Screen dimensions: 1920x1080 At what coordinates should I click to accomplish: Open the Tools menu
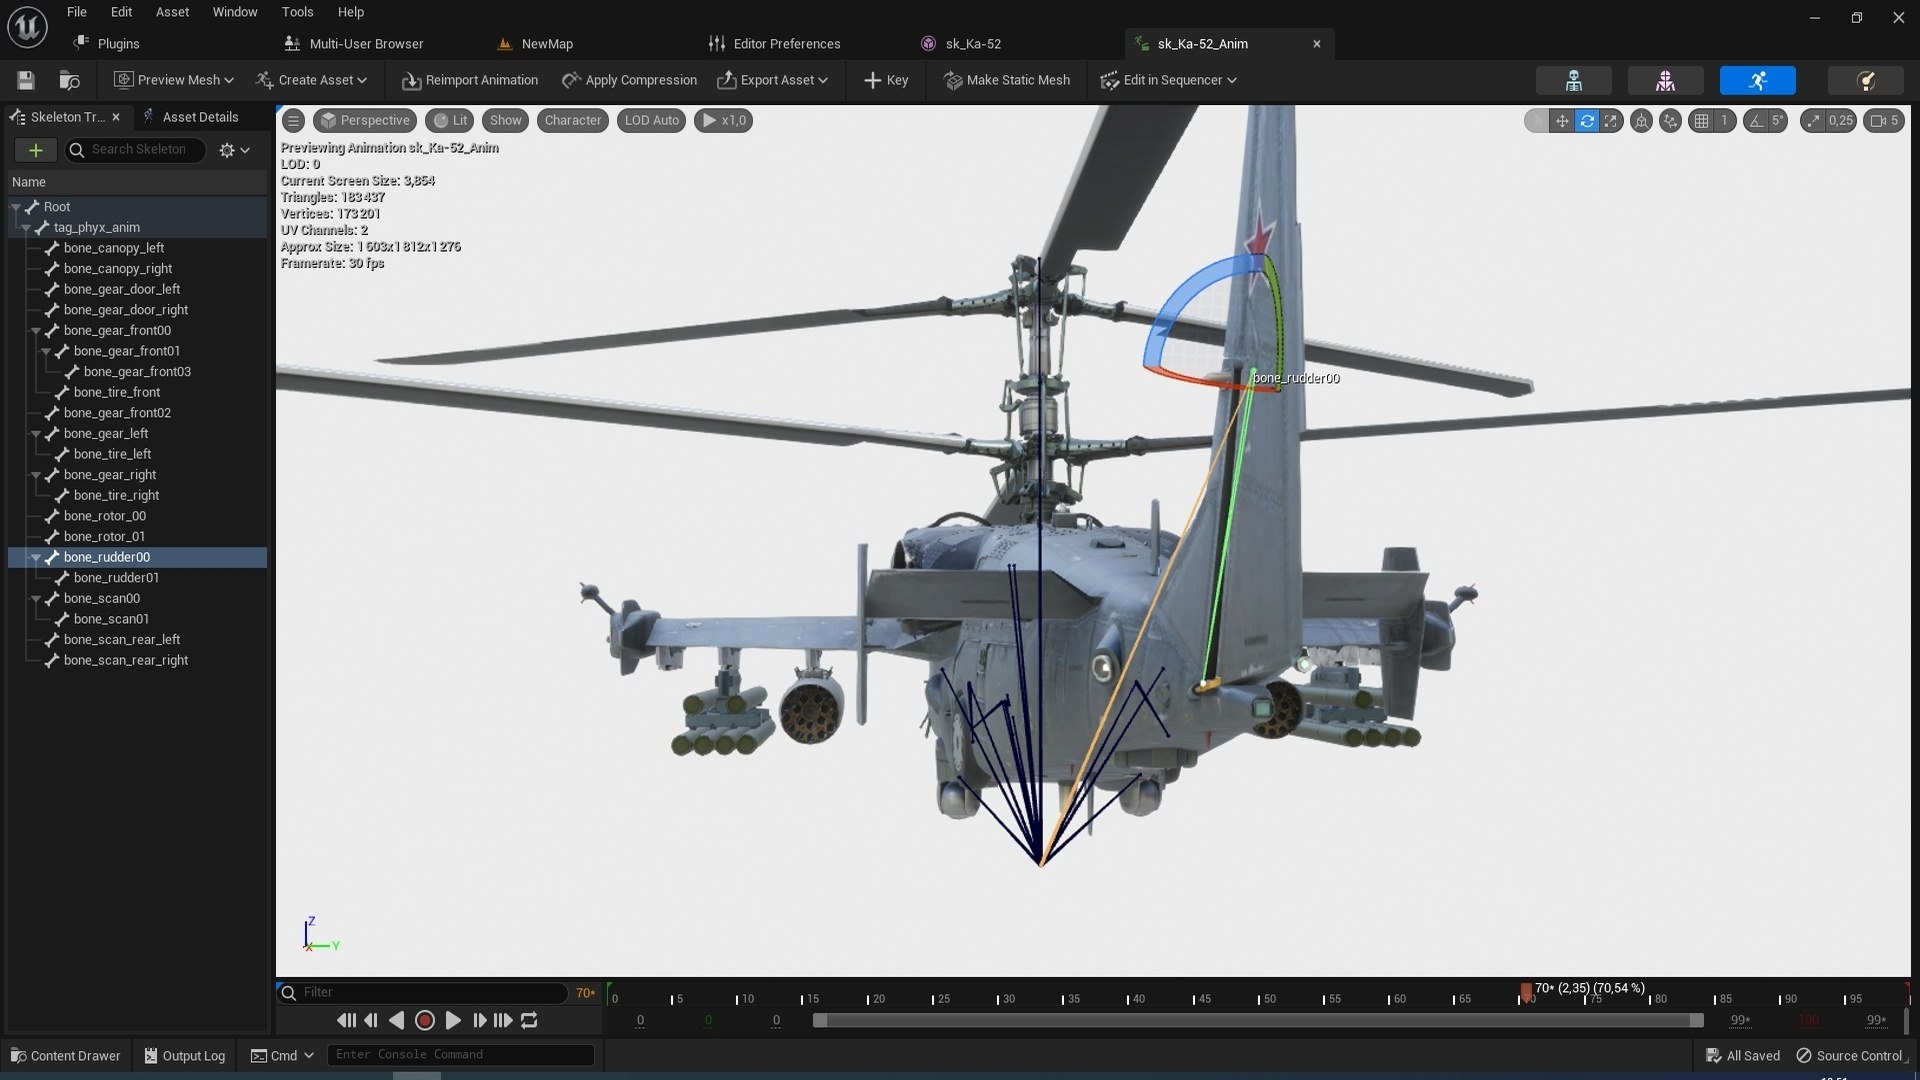point(297,12)
